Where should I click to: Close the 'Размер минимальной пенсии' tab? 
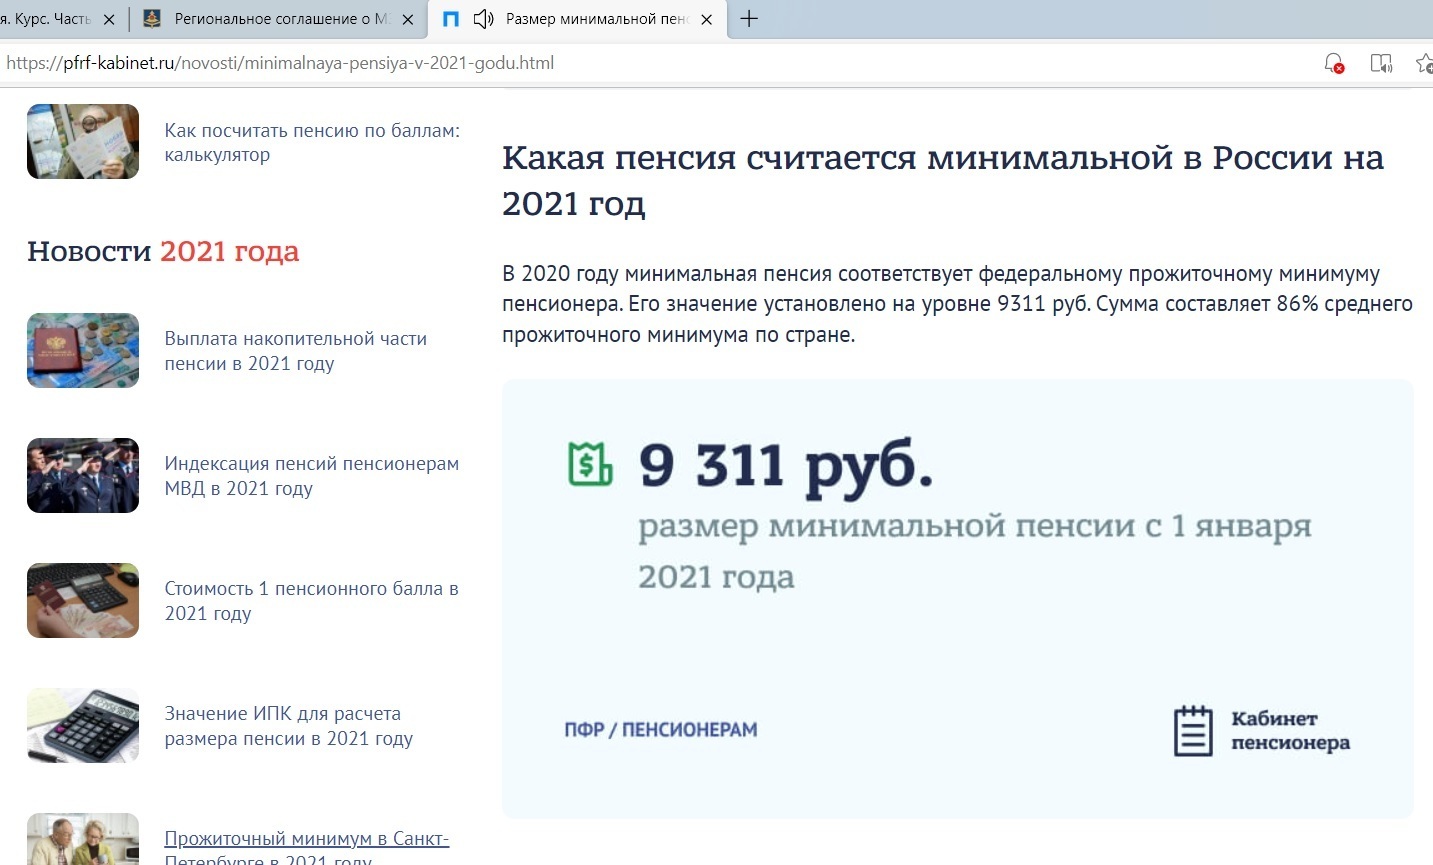706,19
